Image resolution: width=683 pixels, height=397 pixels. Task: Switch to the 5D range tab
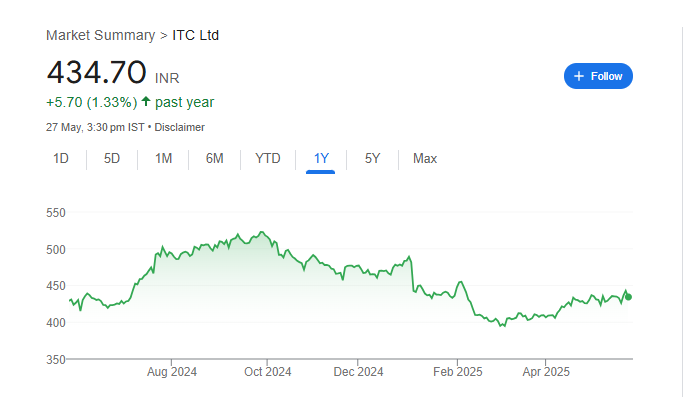click(112, 158)
